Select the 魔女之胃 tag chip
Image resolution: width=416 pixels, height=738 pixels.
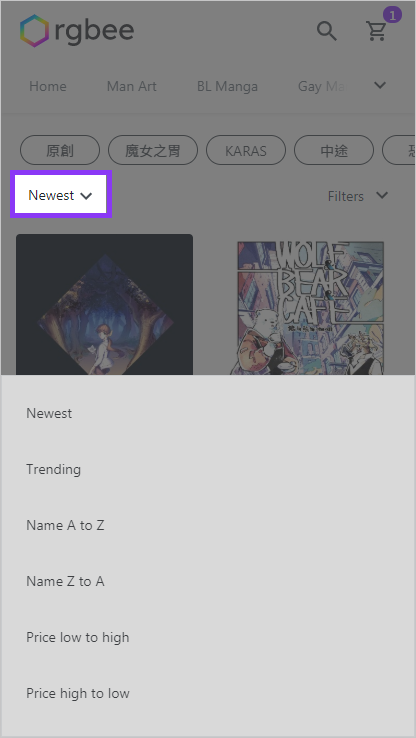click(153, 151)
